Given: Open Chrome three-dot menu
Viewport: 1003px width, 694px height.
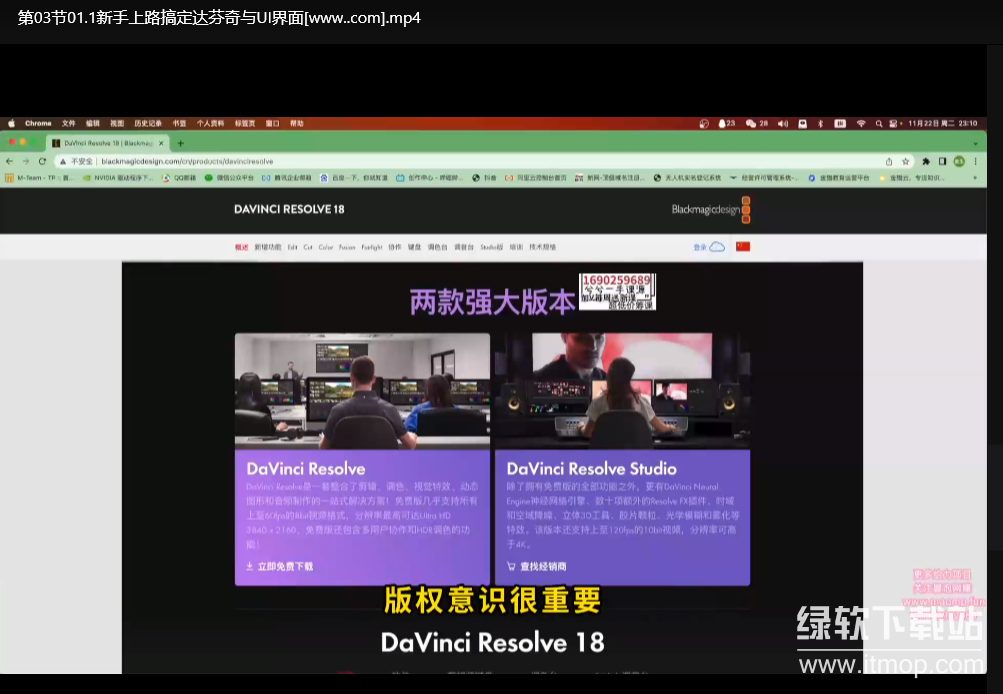Looking at the screenshot, I should tap(975, 161).
